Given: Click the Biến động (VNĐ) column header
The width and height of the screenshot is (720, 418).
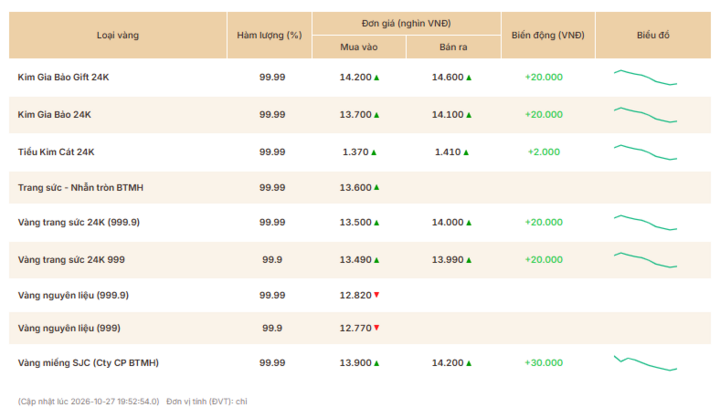Looking at the screenshot, I should coord(548,35).
